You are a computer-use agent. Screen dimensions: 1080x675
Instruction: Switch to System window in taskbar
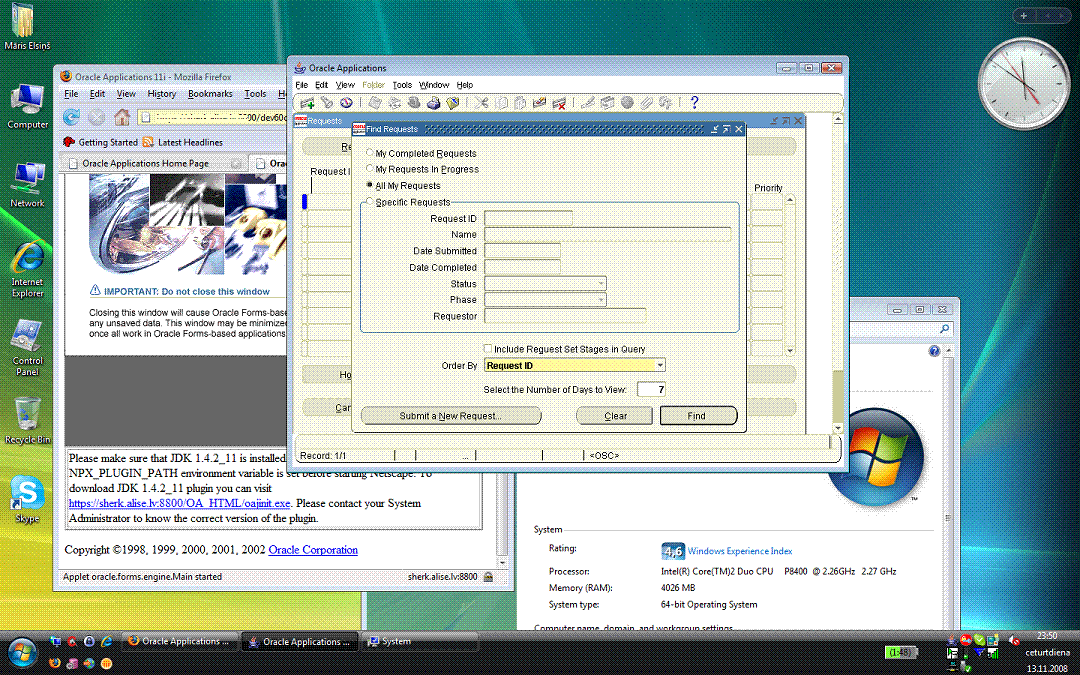click(419, 641)
